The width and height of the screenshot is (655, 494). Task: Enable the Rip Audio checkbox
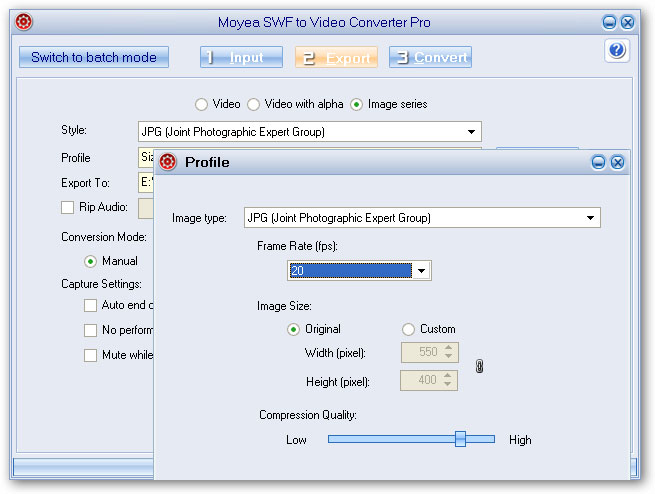(x=67, y=207)
